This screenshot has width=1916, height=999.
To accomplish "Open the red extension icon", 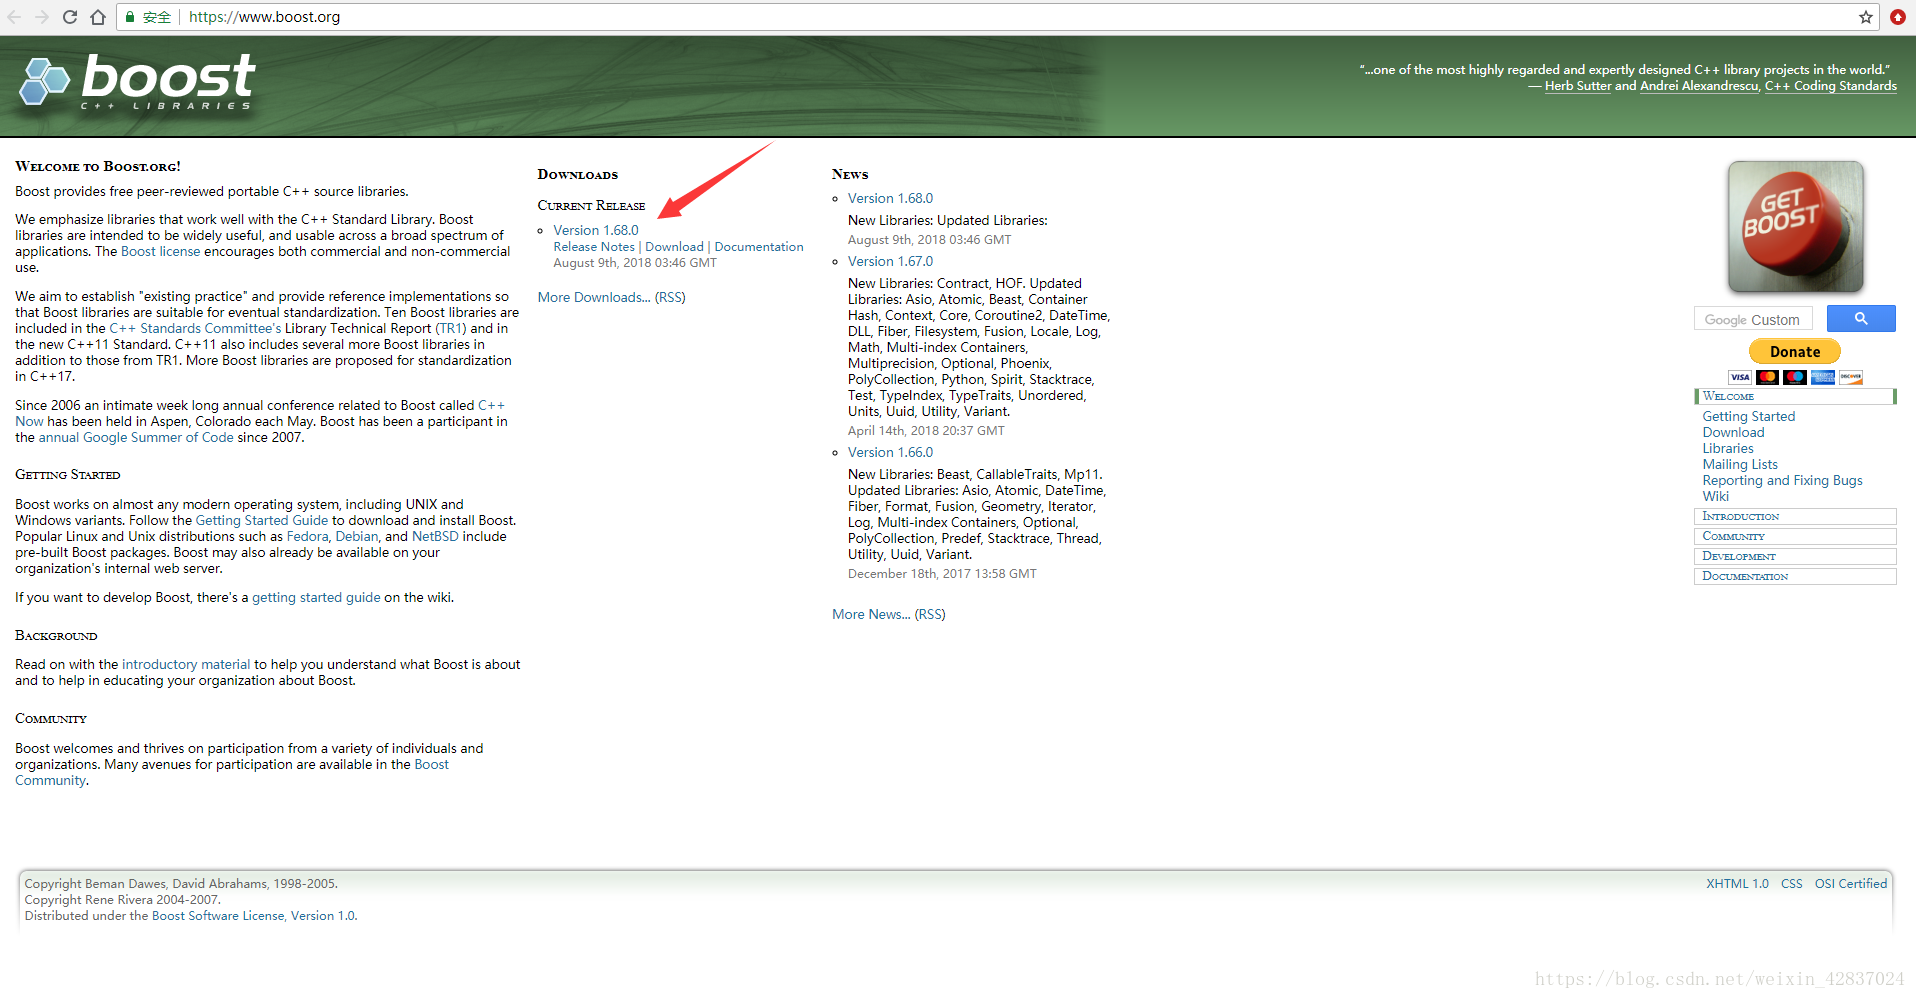I will coord(1897,17).
